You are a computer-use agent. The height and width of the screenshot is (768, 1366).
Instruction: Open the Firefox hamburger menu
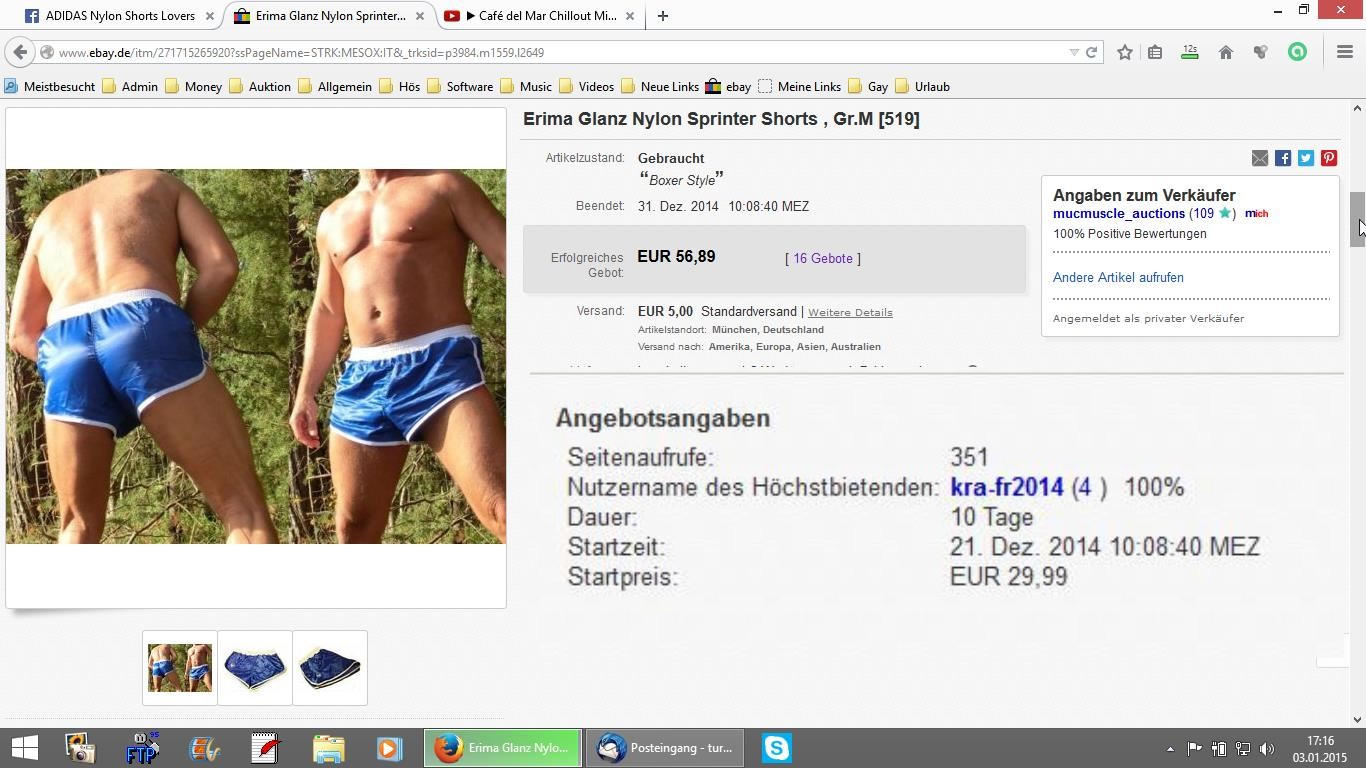tap(1345, 52)
